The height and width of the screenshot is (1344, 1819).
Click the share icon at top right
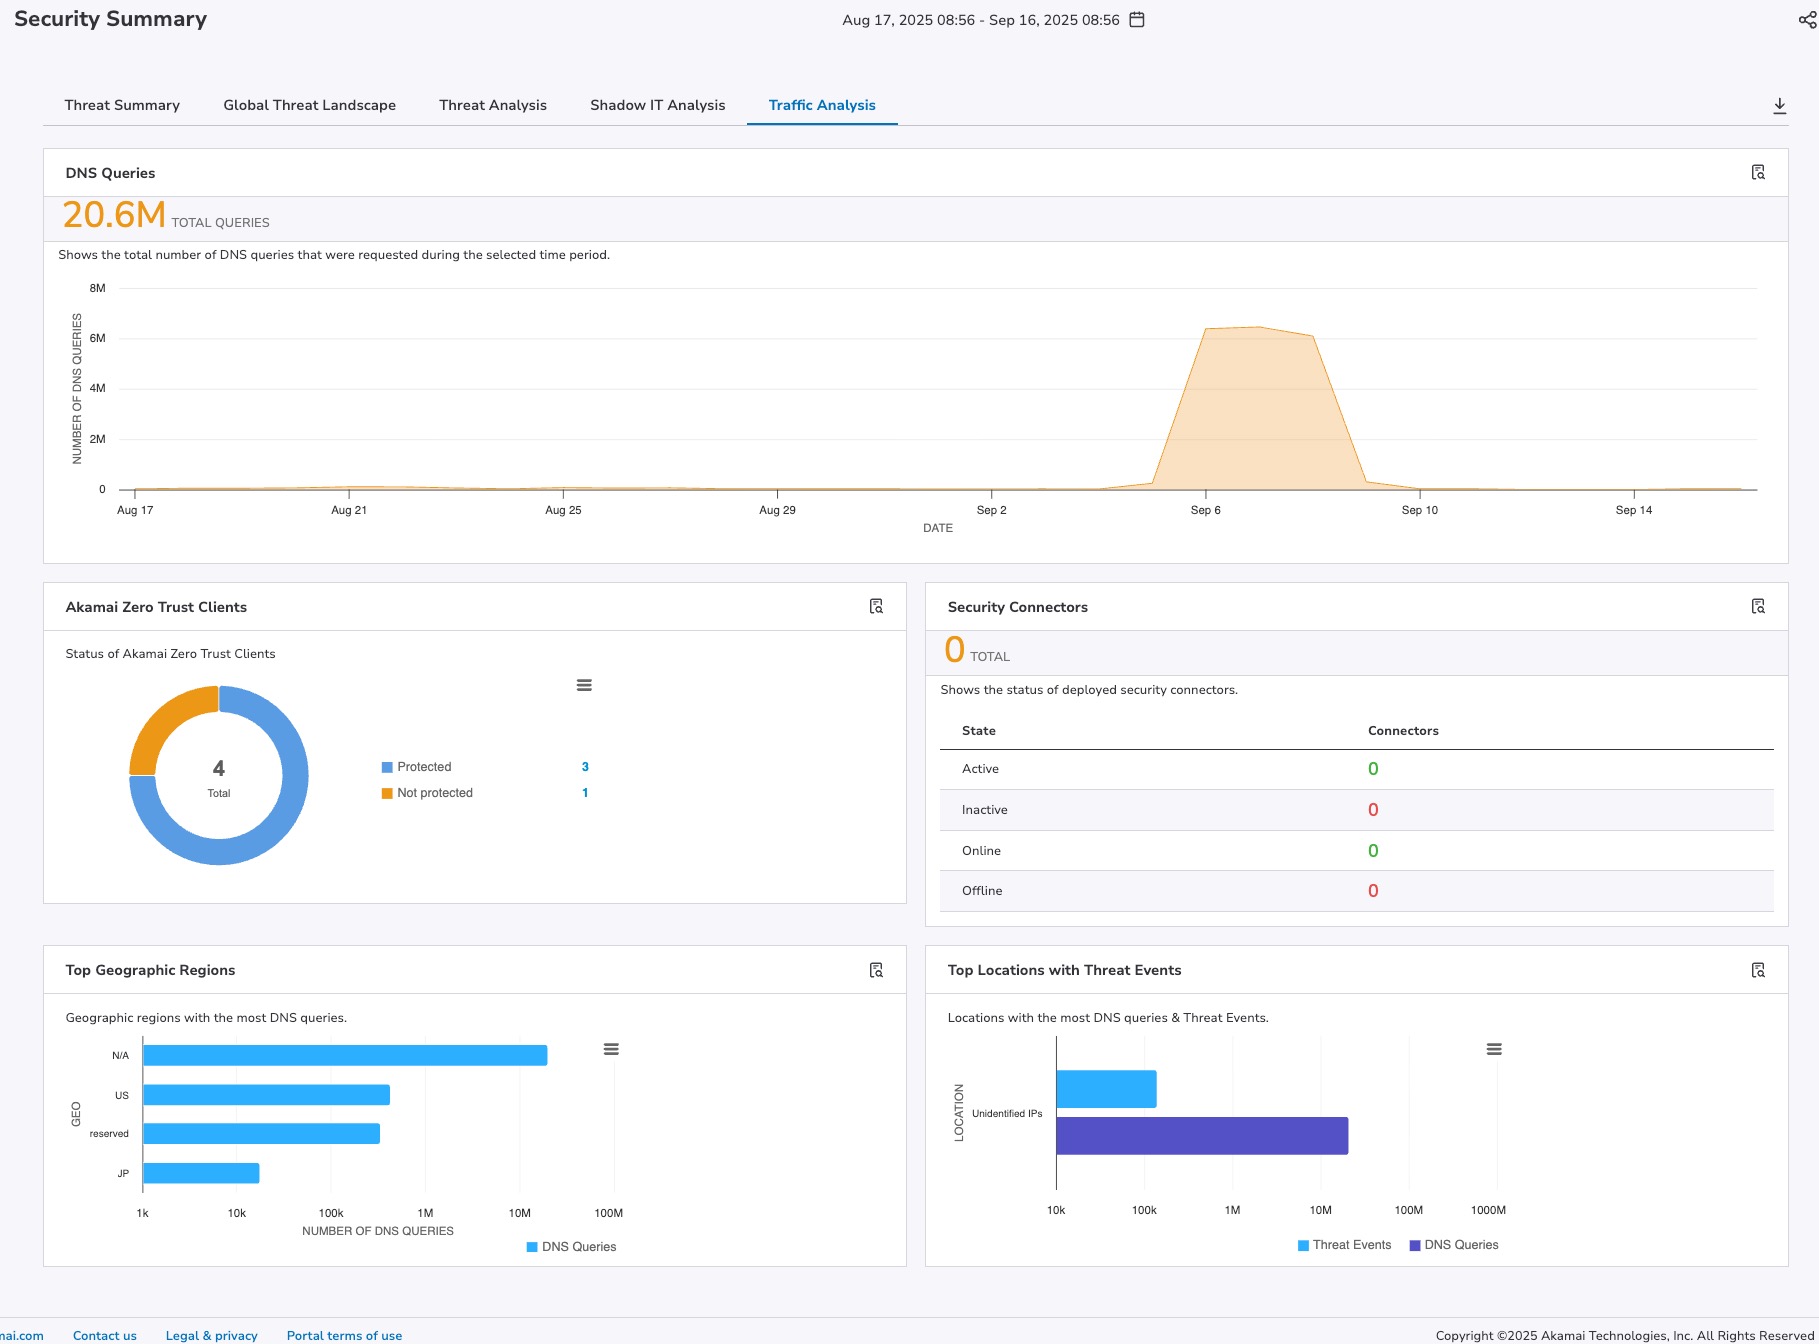(x=1807, y=20)
